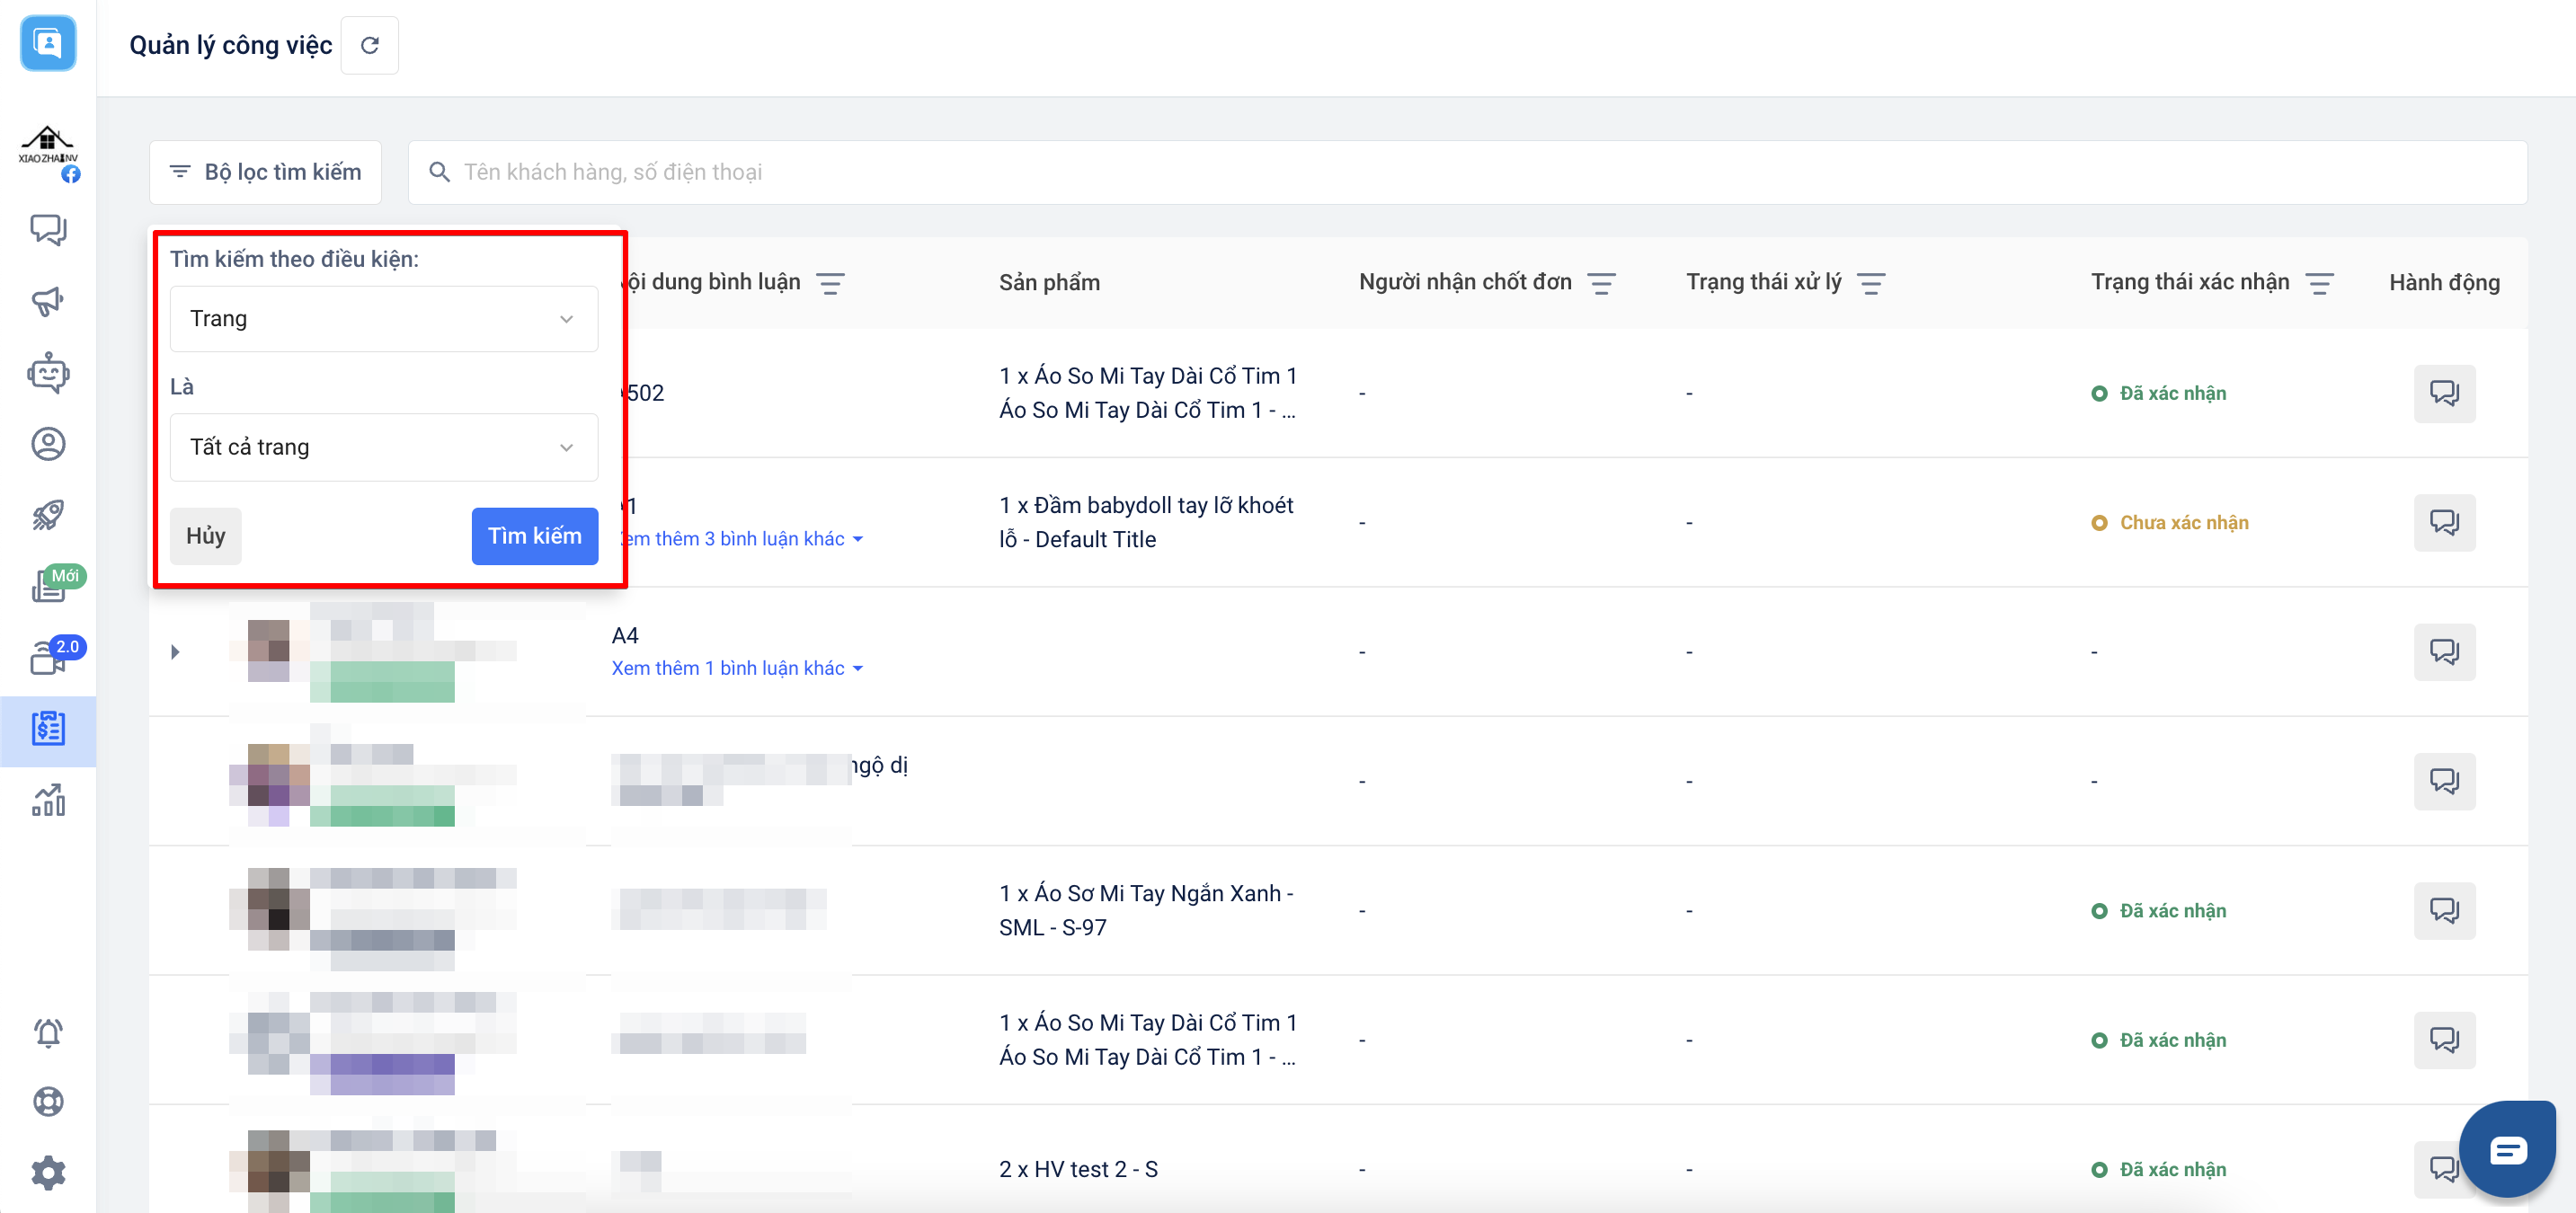Open the Tất cả trang dropdown
Image resolution: width=2576 pixels, height=1213 pixels.
[x=383, y=447]
